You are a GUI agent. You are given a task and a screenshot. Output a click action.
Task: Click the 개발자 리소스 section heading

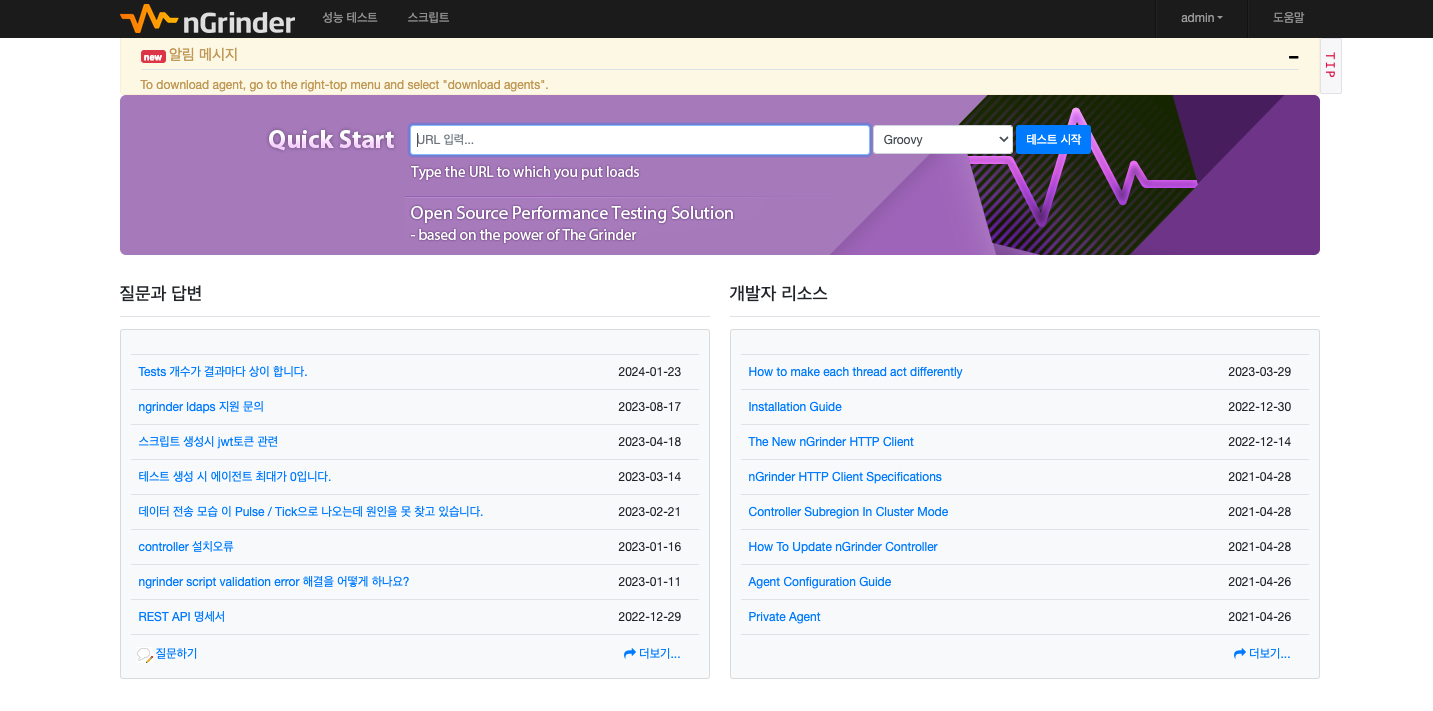[x=779, y=294]
